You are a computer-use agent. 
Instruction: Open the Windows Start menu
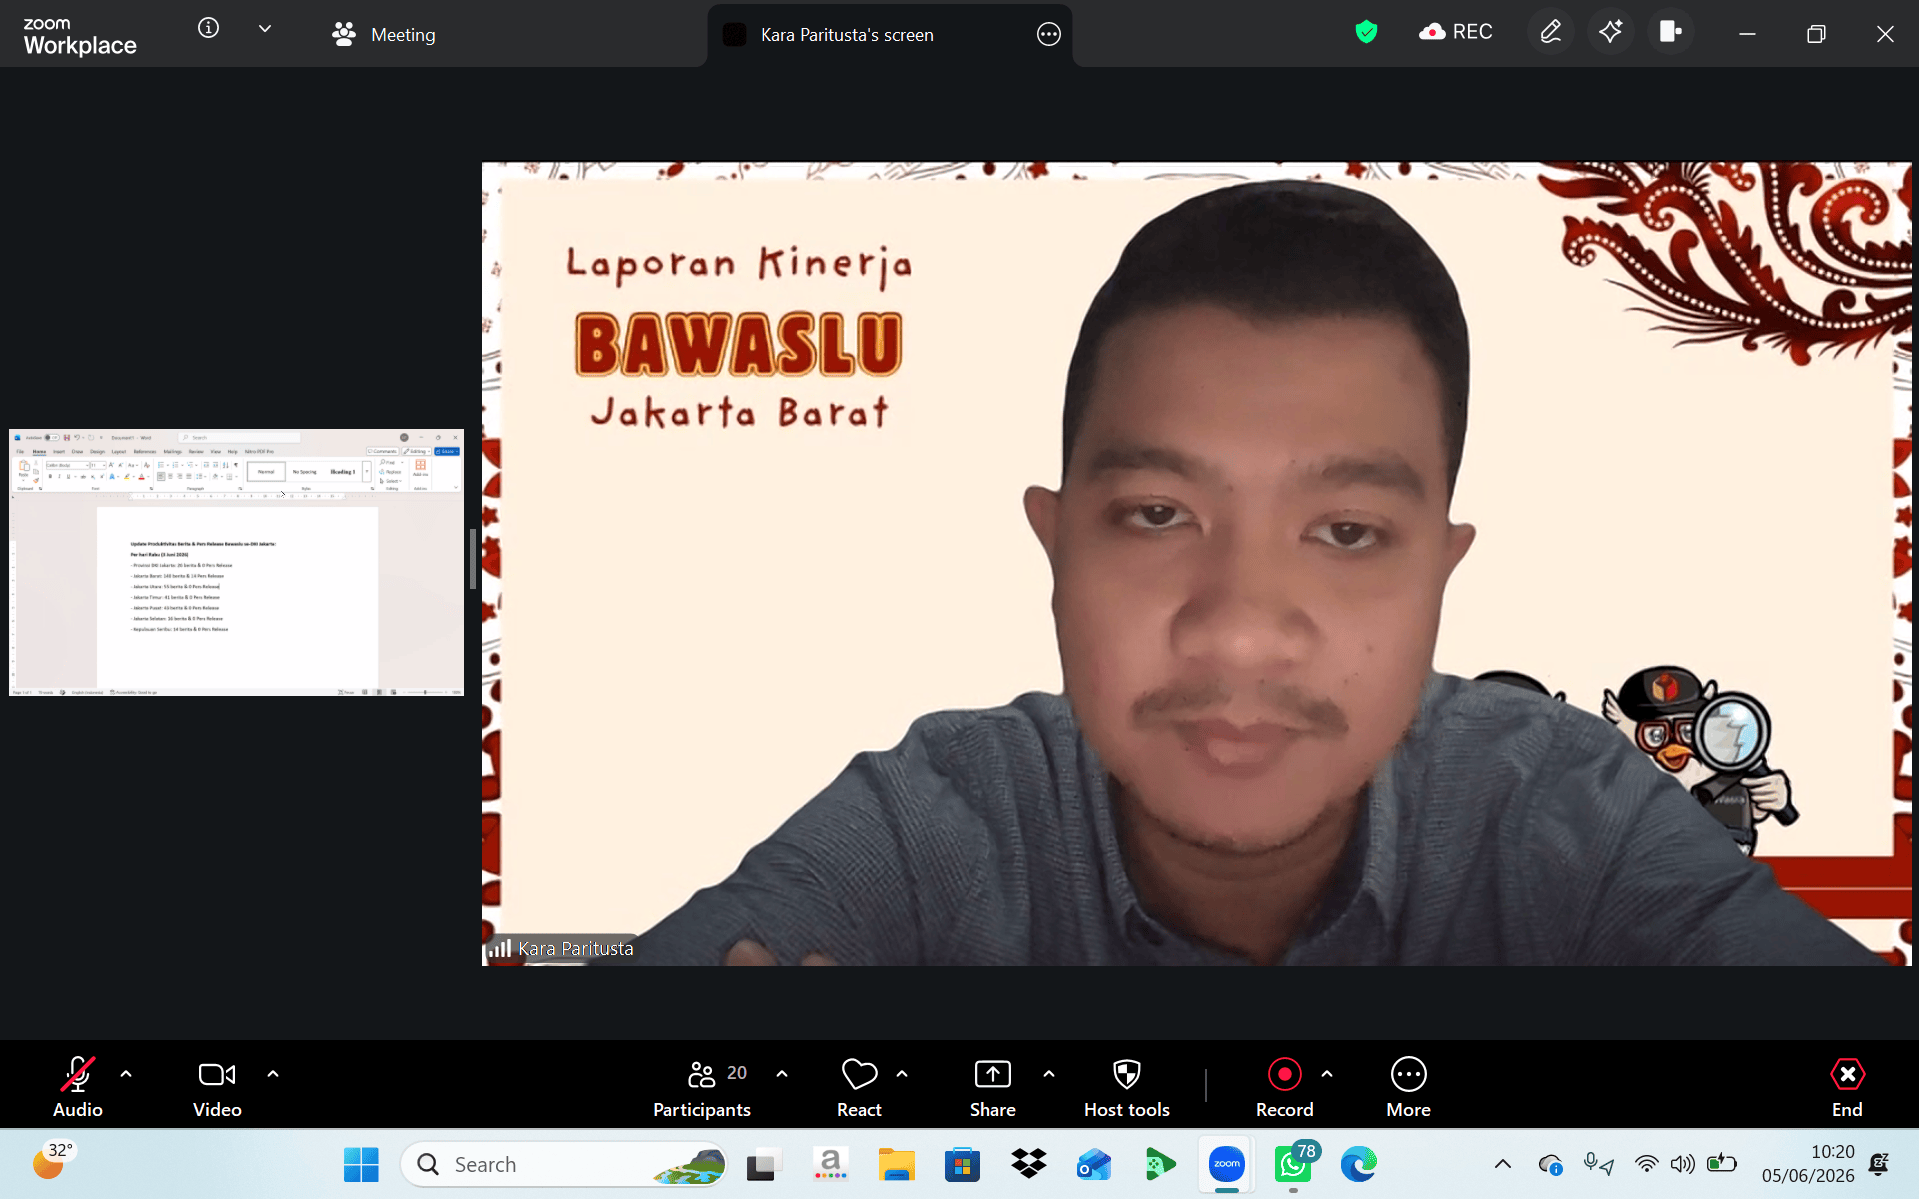[x=361, y=1165]
